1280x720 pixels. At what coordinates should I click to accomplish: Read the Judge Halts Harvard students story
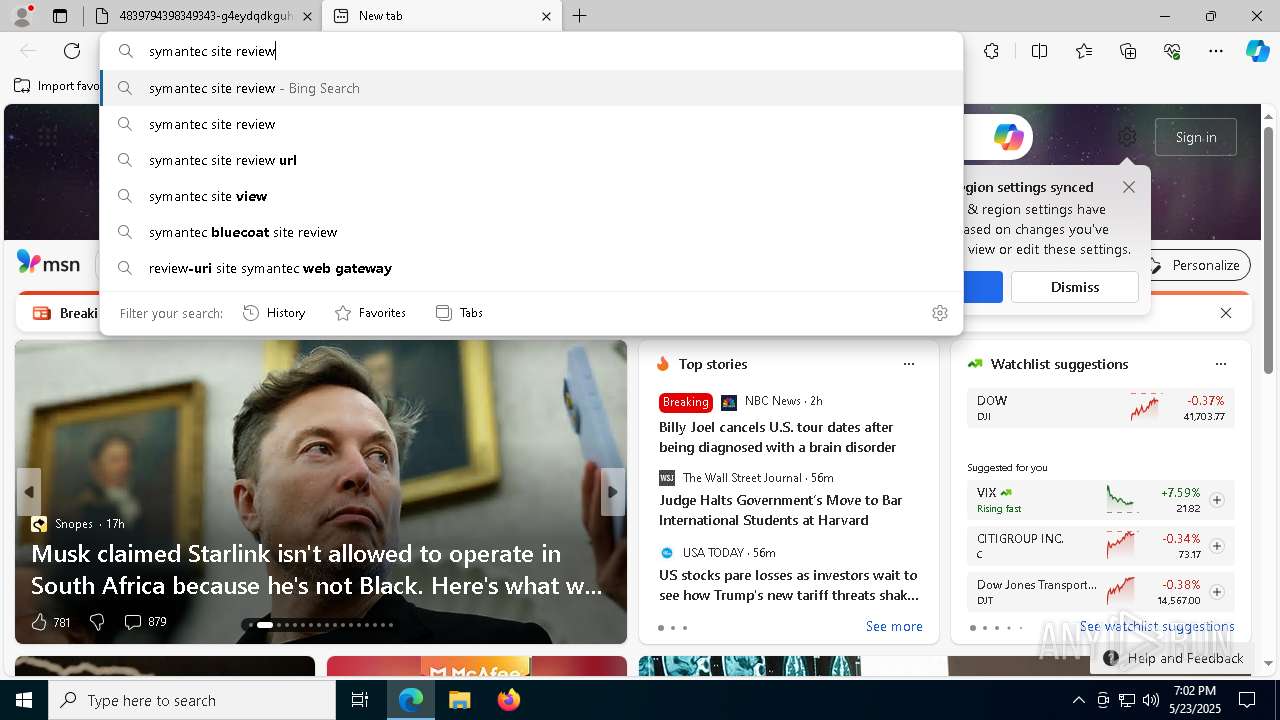[781, 510]
